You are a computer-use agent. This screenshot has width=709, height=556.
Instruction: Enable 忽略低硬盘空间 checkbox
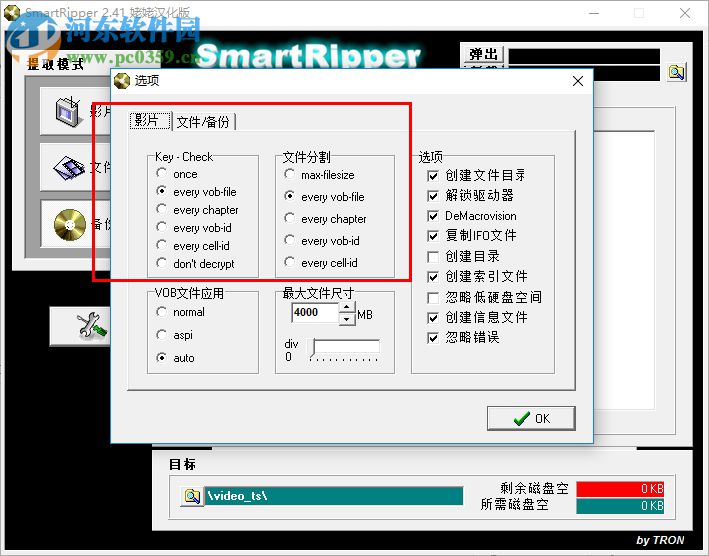point(433,297)
